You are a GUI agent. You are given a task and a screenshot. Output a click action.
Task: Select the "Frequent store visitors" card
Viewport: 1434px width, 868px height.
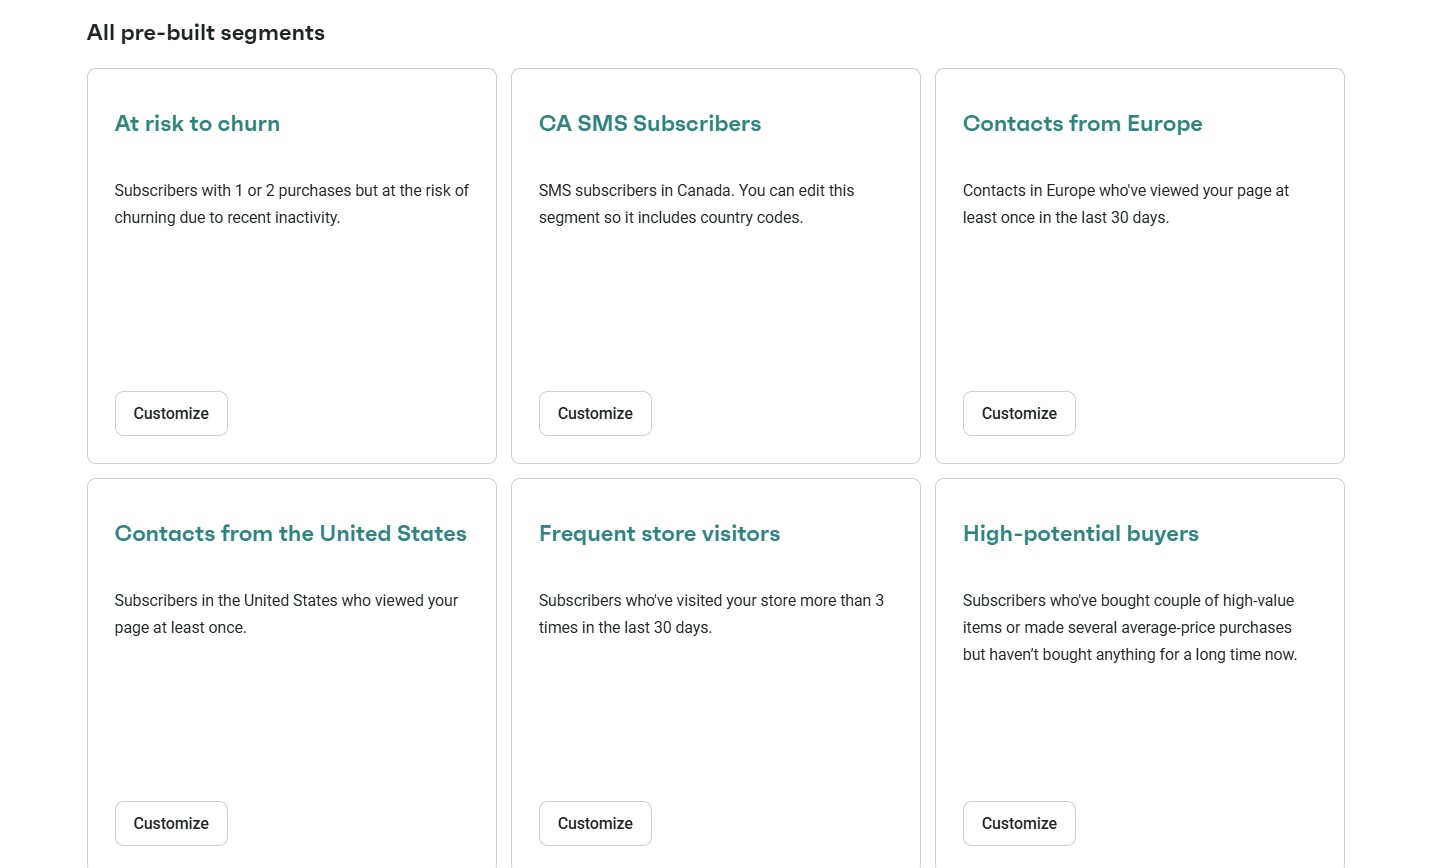(715, 710)
